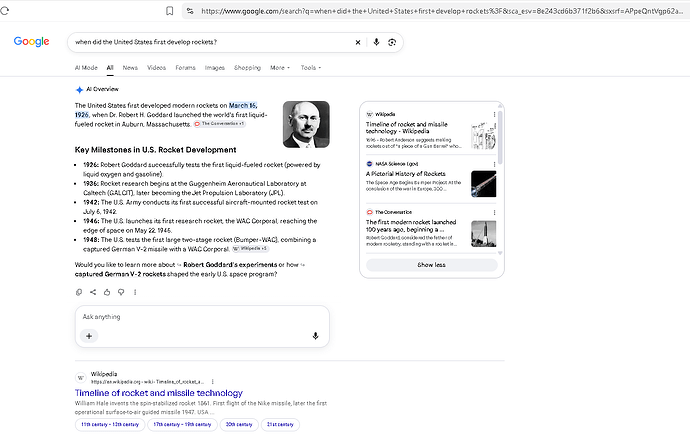The height and width of the screenshot is (436, 690).
Task: Open Timeline of rocket and missile technology result
Action: [x=159, y=393]
